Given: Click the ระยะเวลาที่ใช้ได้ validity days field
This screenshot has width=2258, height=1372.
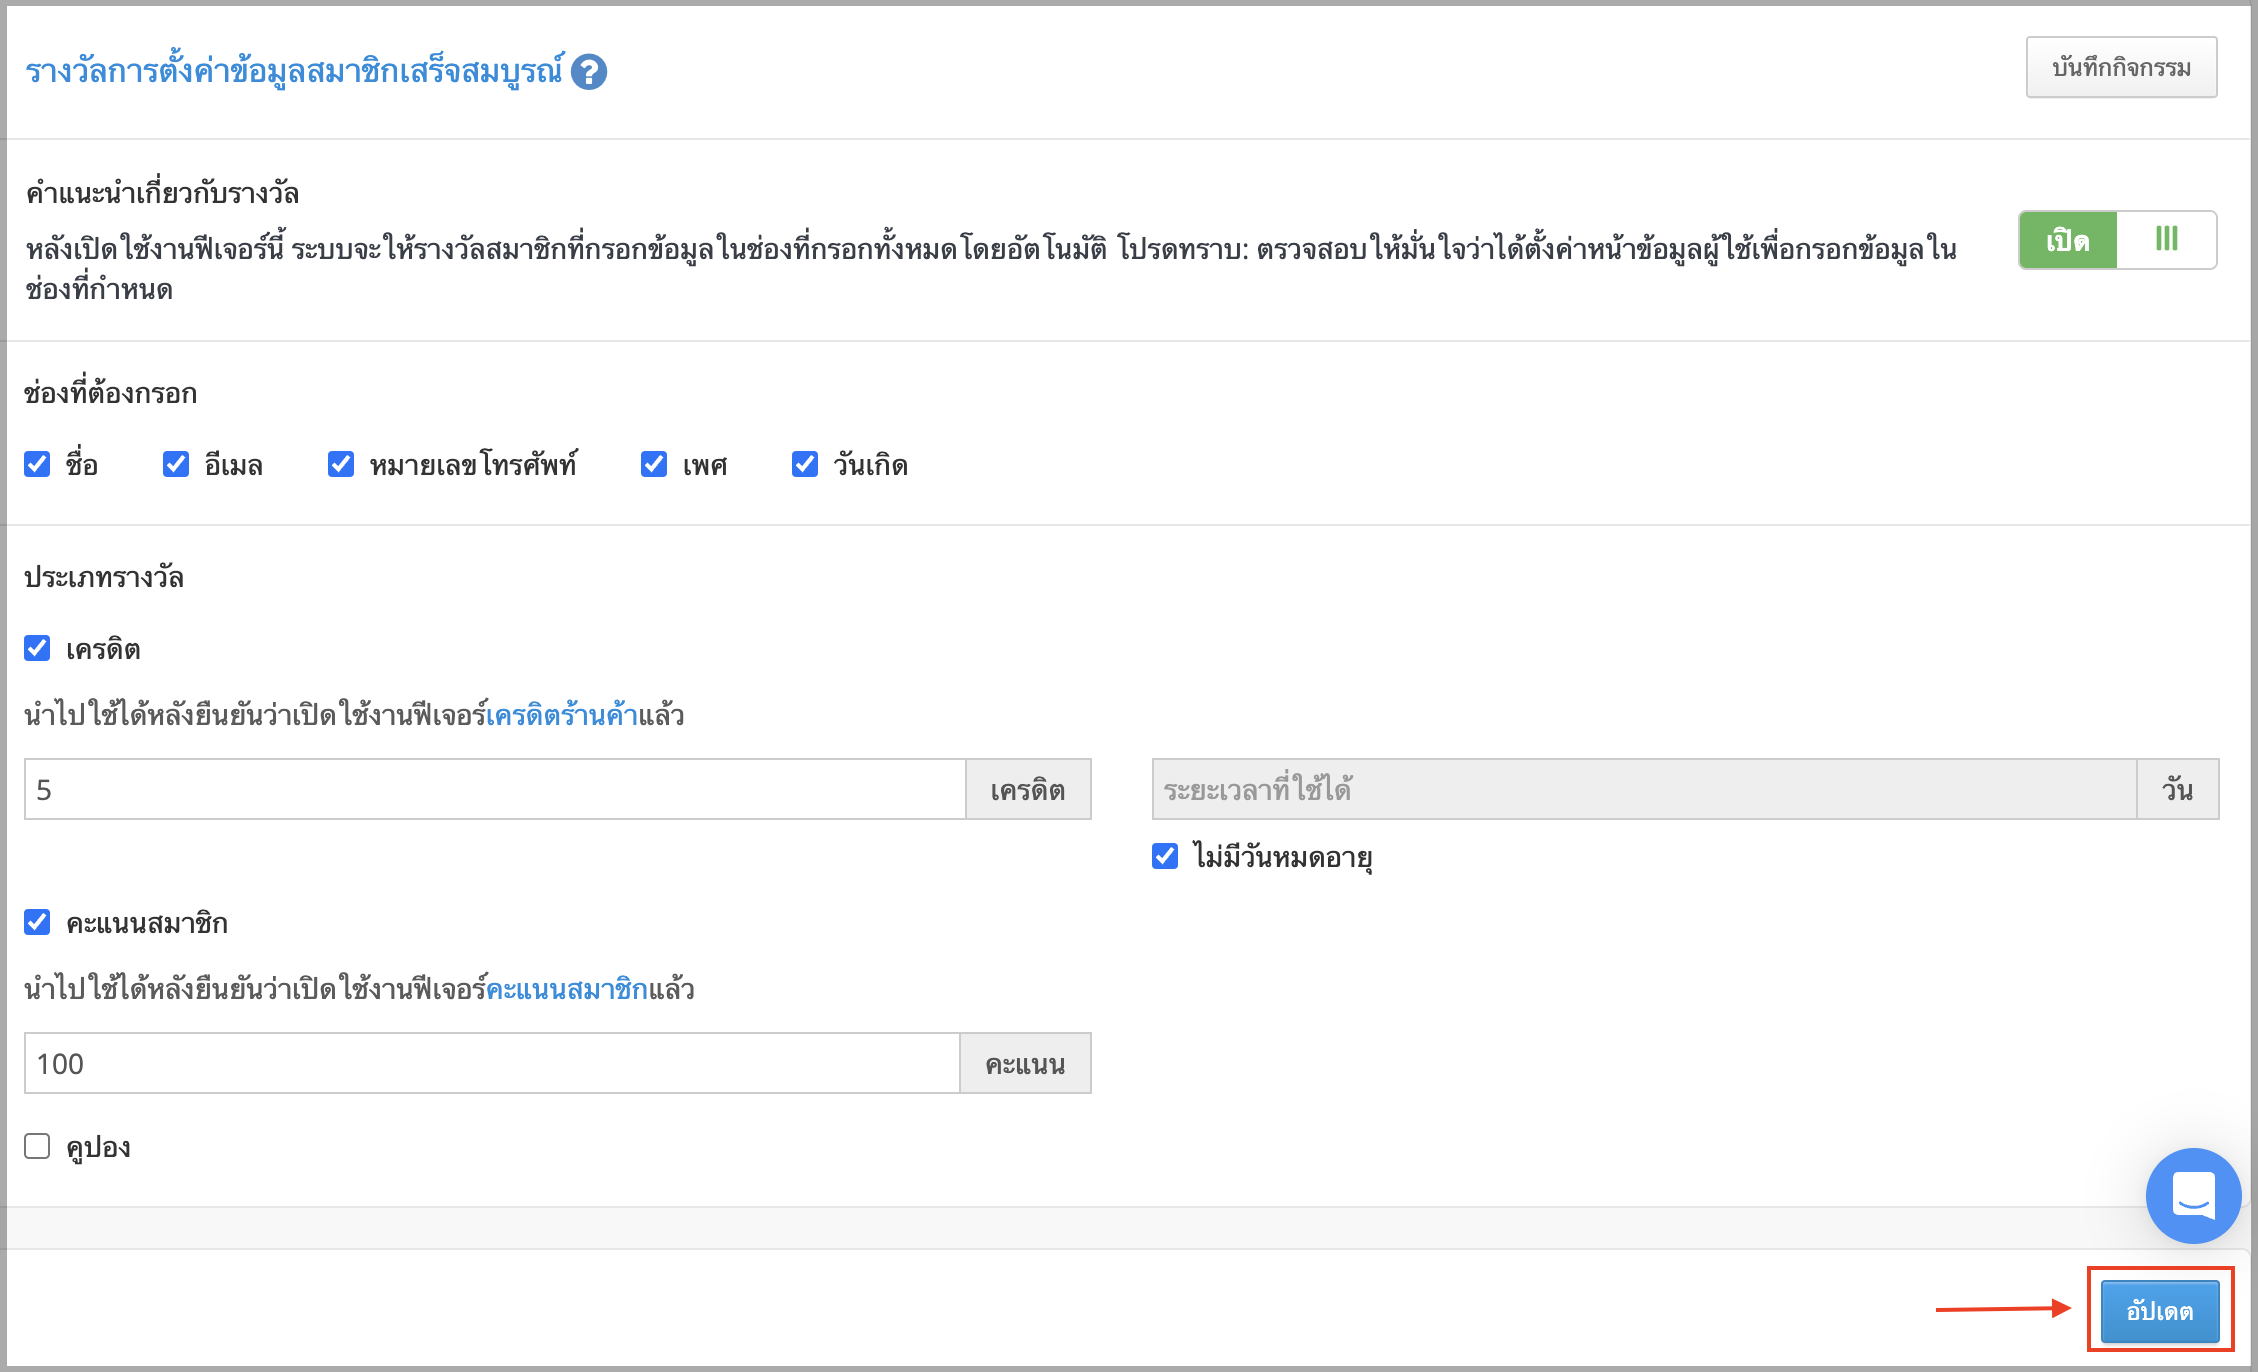Looking at the screenshot, I should [x=1644, y=789].
